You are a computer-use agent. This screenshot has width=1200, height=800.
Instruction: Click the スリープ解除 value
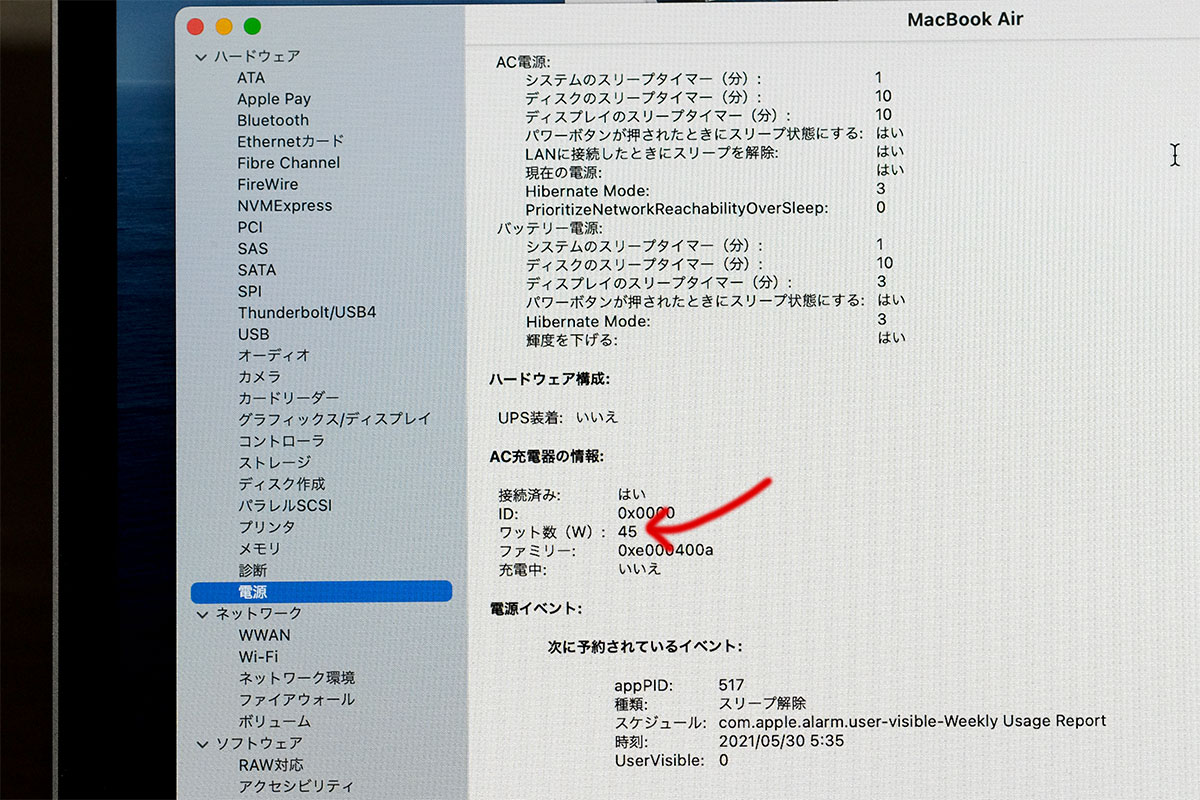(762, 704)
